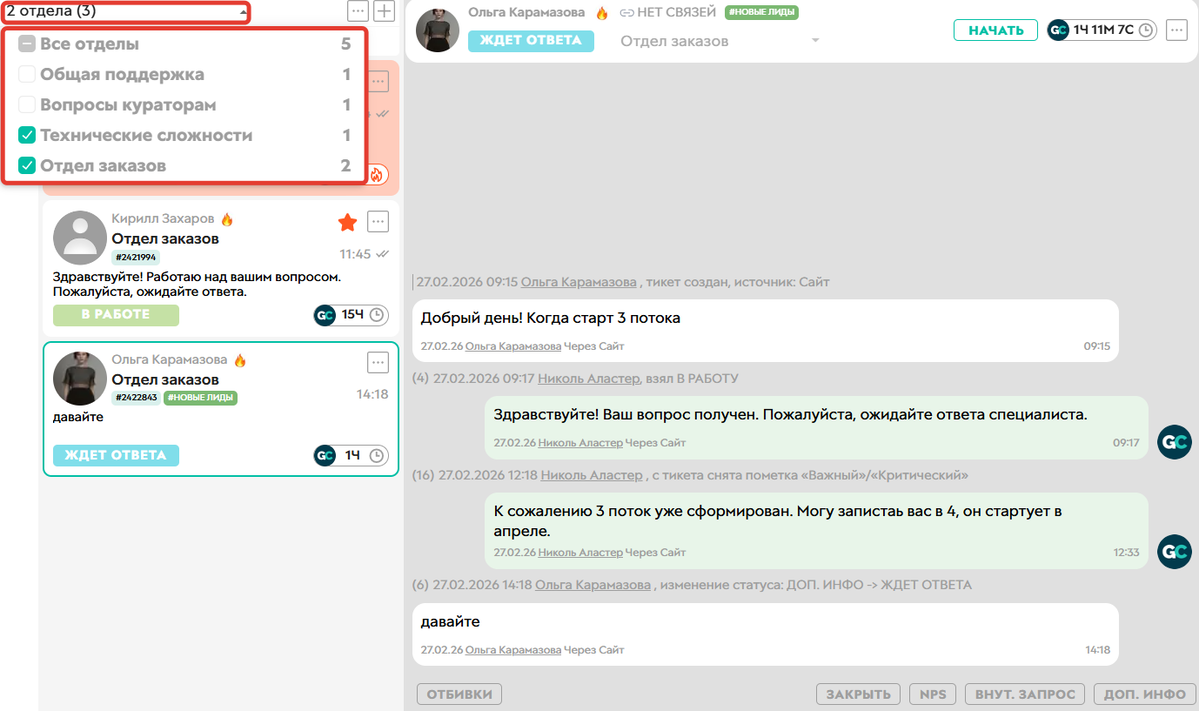1199x711 pixels.
Task: Open the "Николь Аластер" link in the 12:18 log line
Action: [x=592, y=476]
